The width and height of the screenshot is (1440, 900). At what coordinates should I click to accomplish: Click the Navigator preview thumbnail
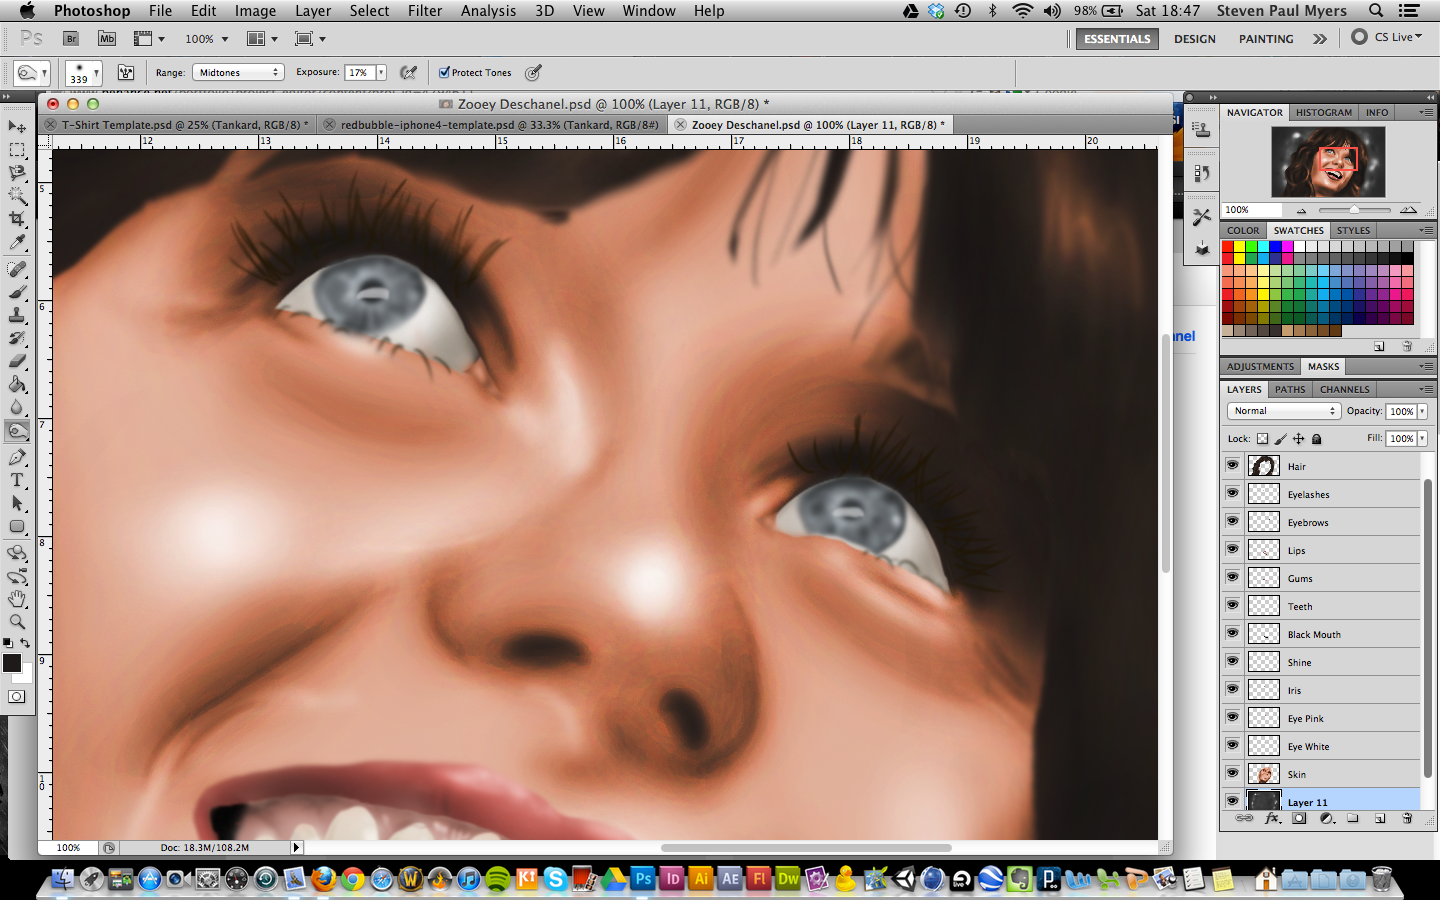click(1328, 162)
